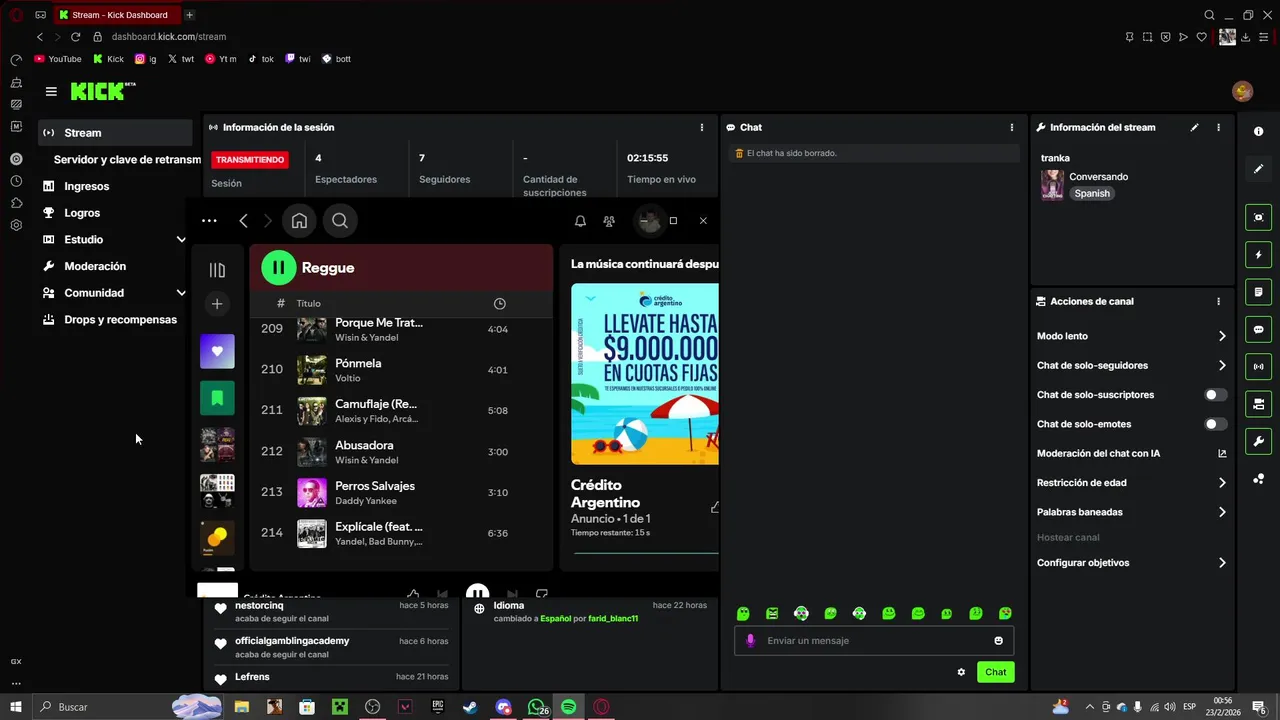
Task: Send message with green Chat button
Action: coord(996,672)
